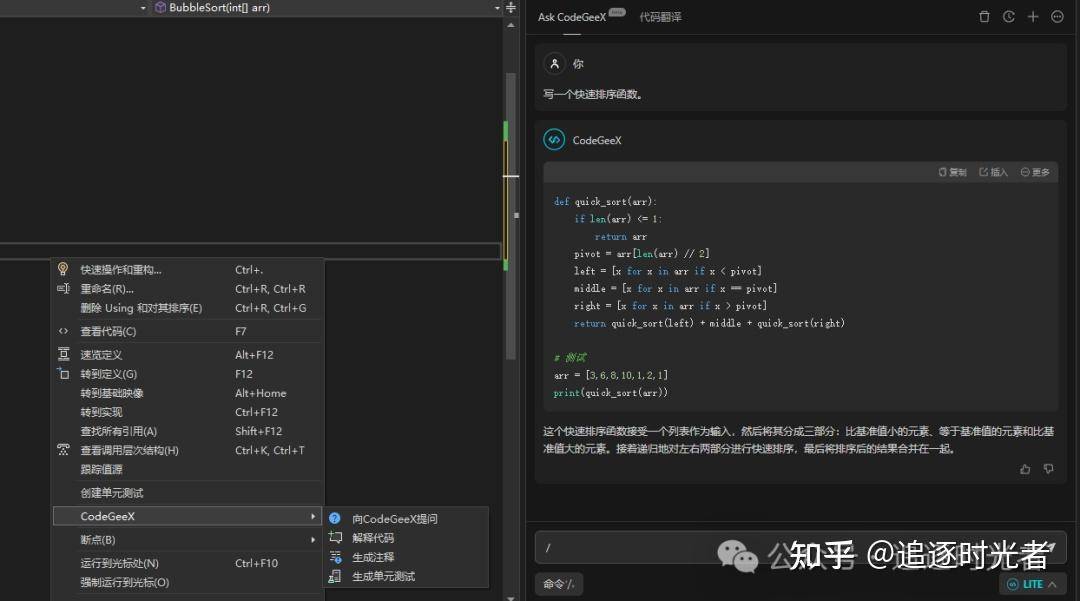1080x601 pixels.
Task: Click the 命令 / command button
Action: pos(559,584)
